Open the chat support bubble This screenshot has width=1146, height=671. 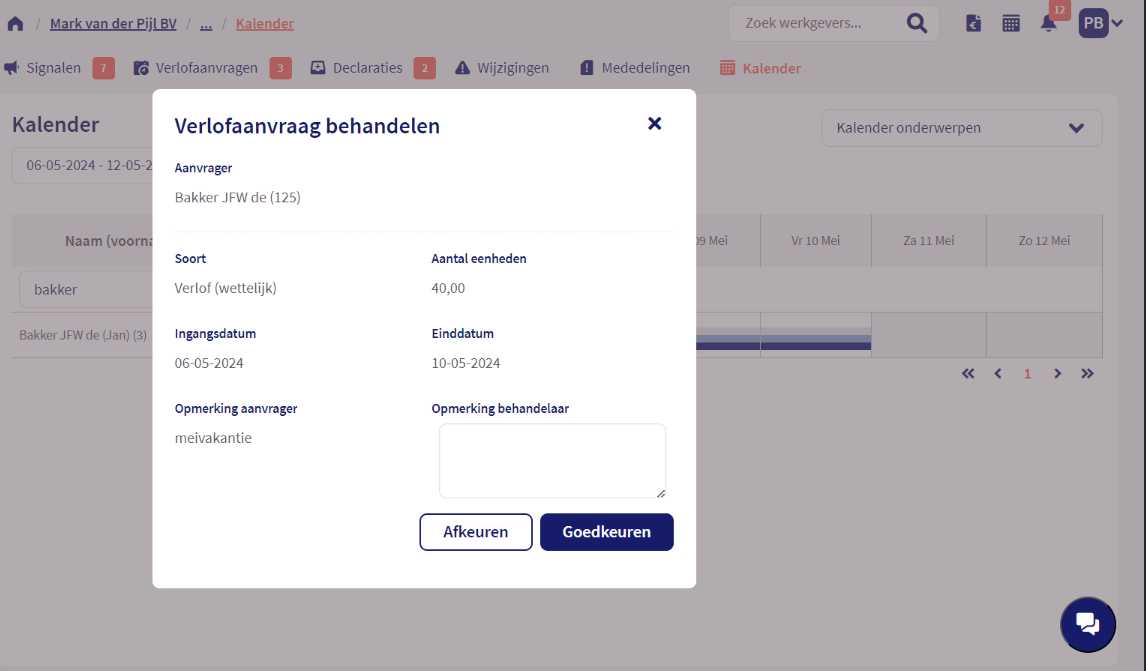tap(1087, 624)
